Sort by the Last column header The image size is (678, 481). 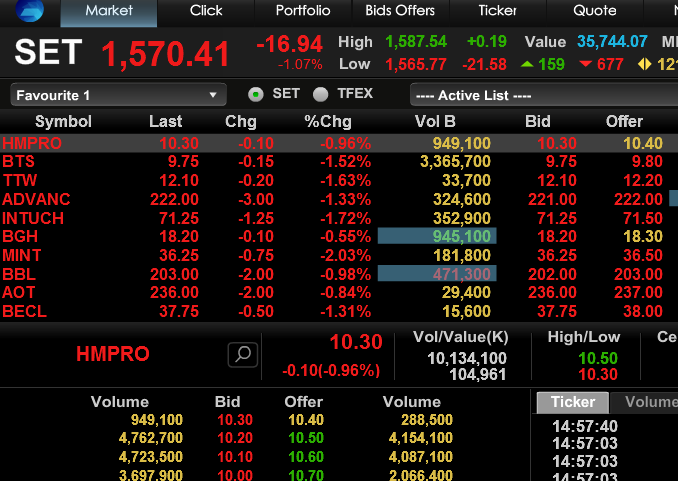tap(166, 122)
